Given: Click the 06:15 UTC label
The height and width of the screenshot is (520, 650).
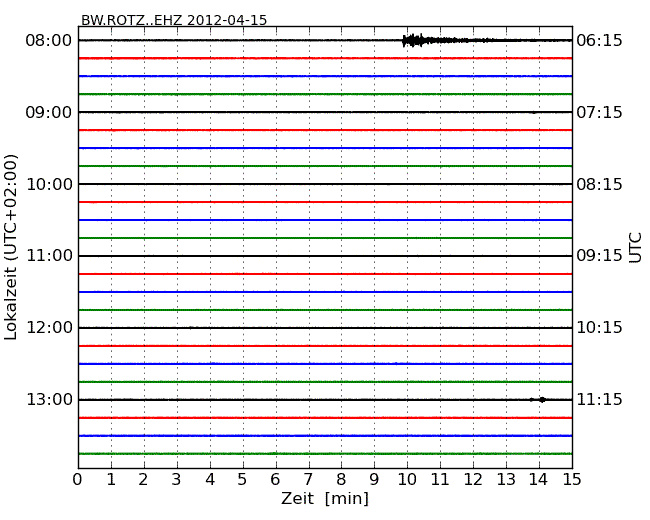Looking at the screenshot, I should pyautogui.click(x=599, y=41).
